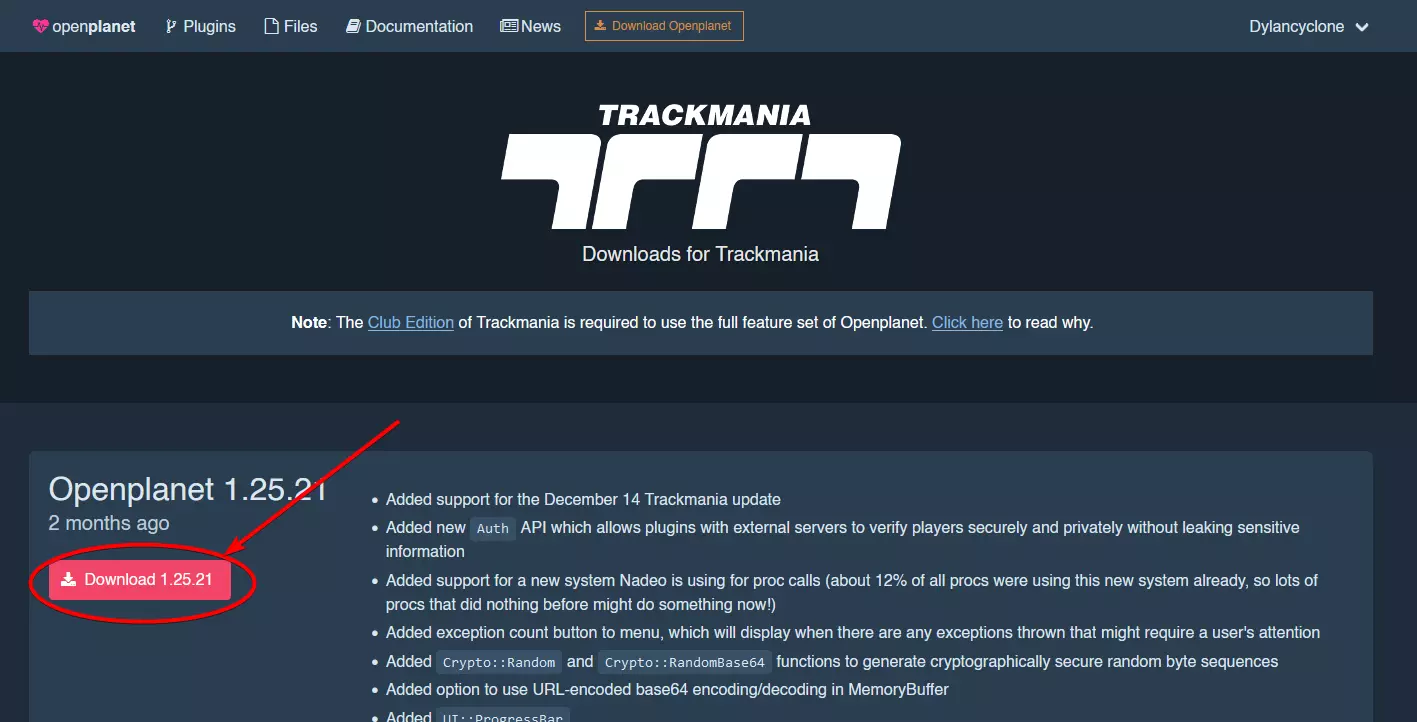Click the Files page icon

[x=271, y=27]
